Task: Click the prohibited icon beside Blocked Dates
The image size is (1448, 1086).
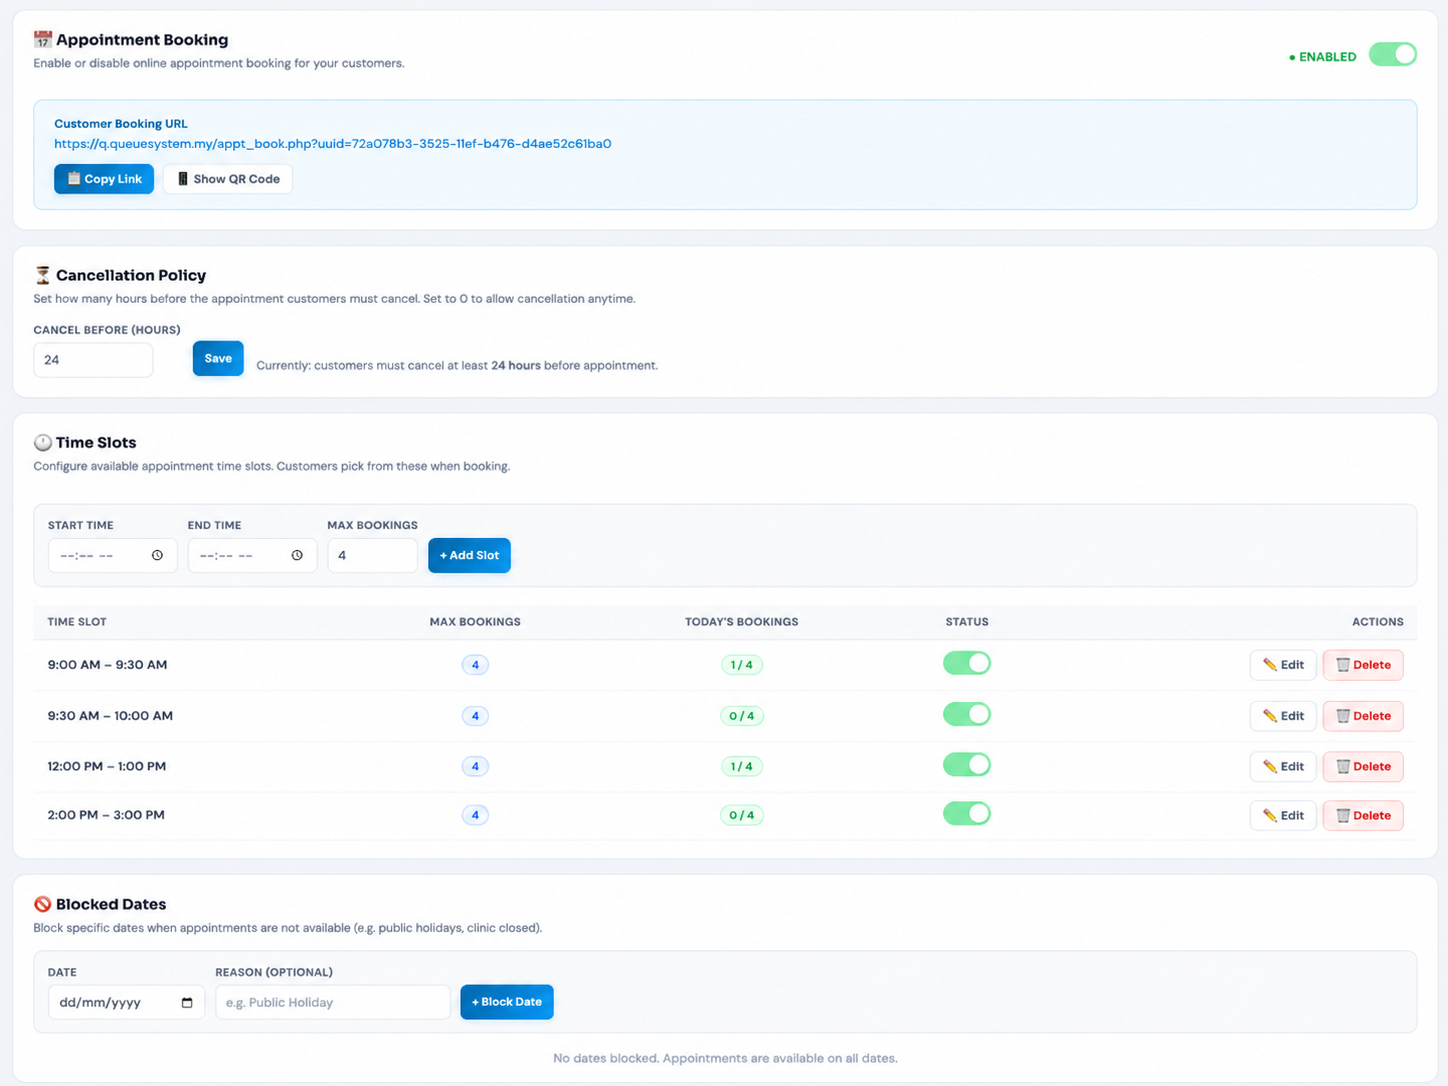Action: [x=43, y=904]
